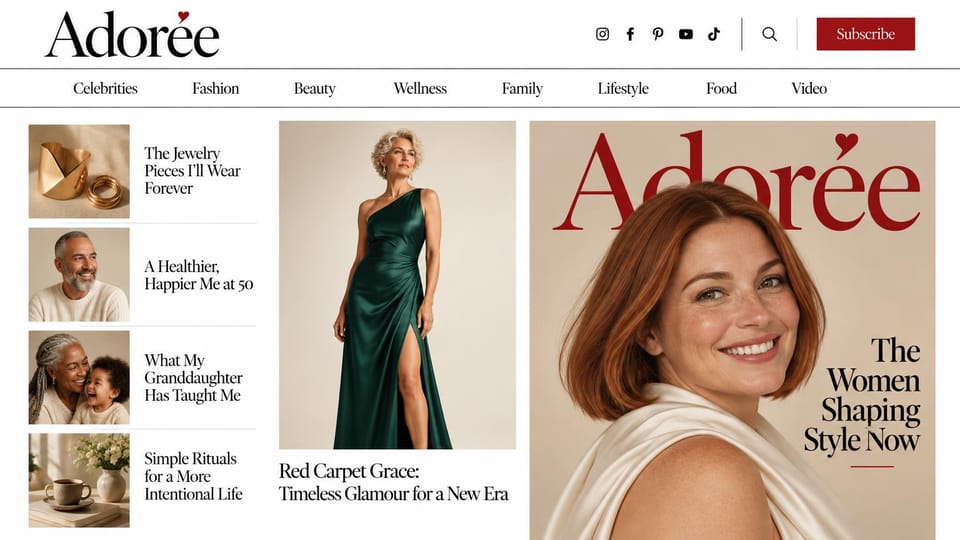Open grandmother and child thumbnail
The width and height of the screenshot is (960, 540).
[x=79, y=378]
